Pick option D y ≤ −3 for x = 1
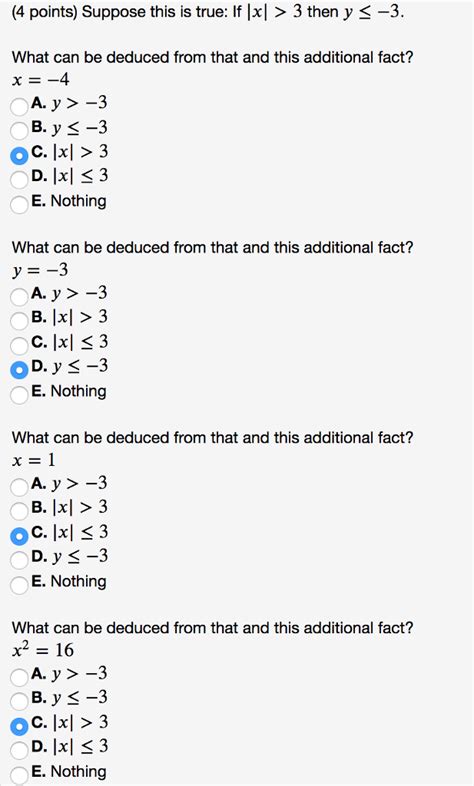This screenshot has width=474, height=786. coord(19,560)
